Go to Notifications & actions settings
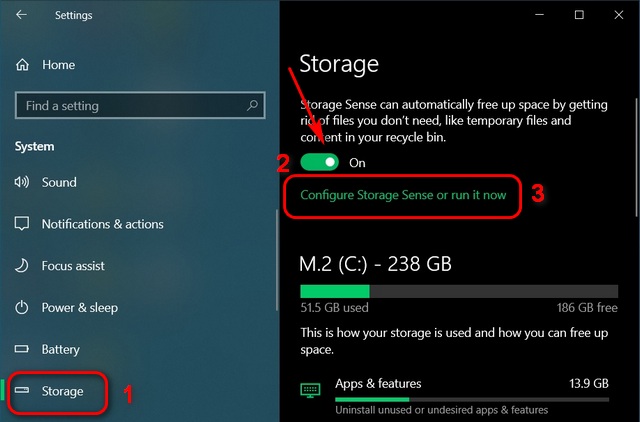The image size is (640, 422). pyautogui.click(x=102, y=224)
